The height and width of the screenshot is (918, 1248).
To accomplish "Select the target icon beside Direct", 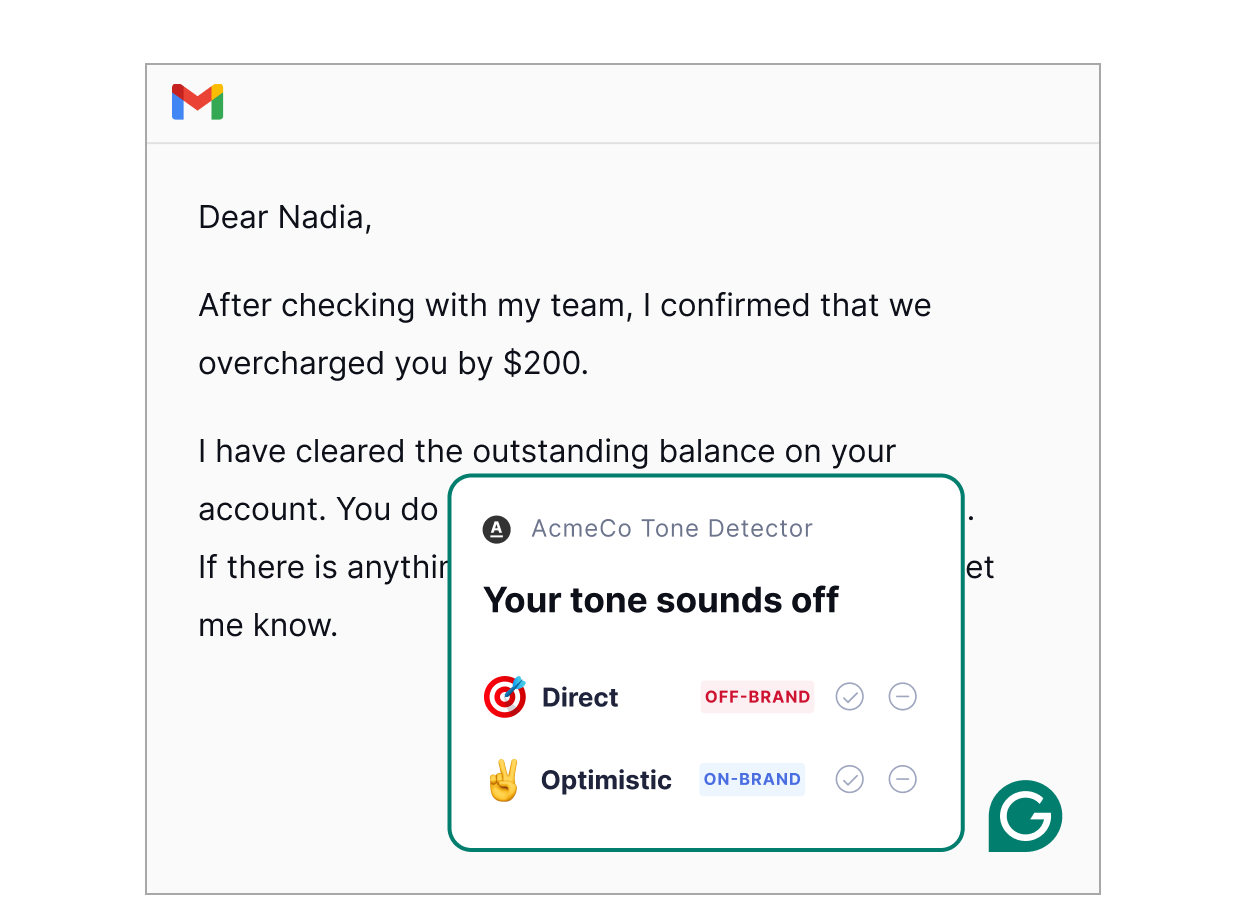I will (x=504, y=696).
